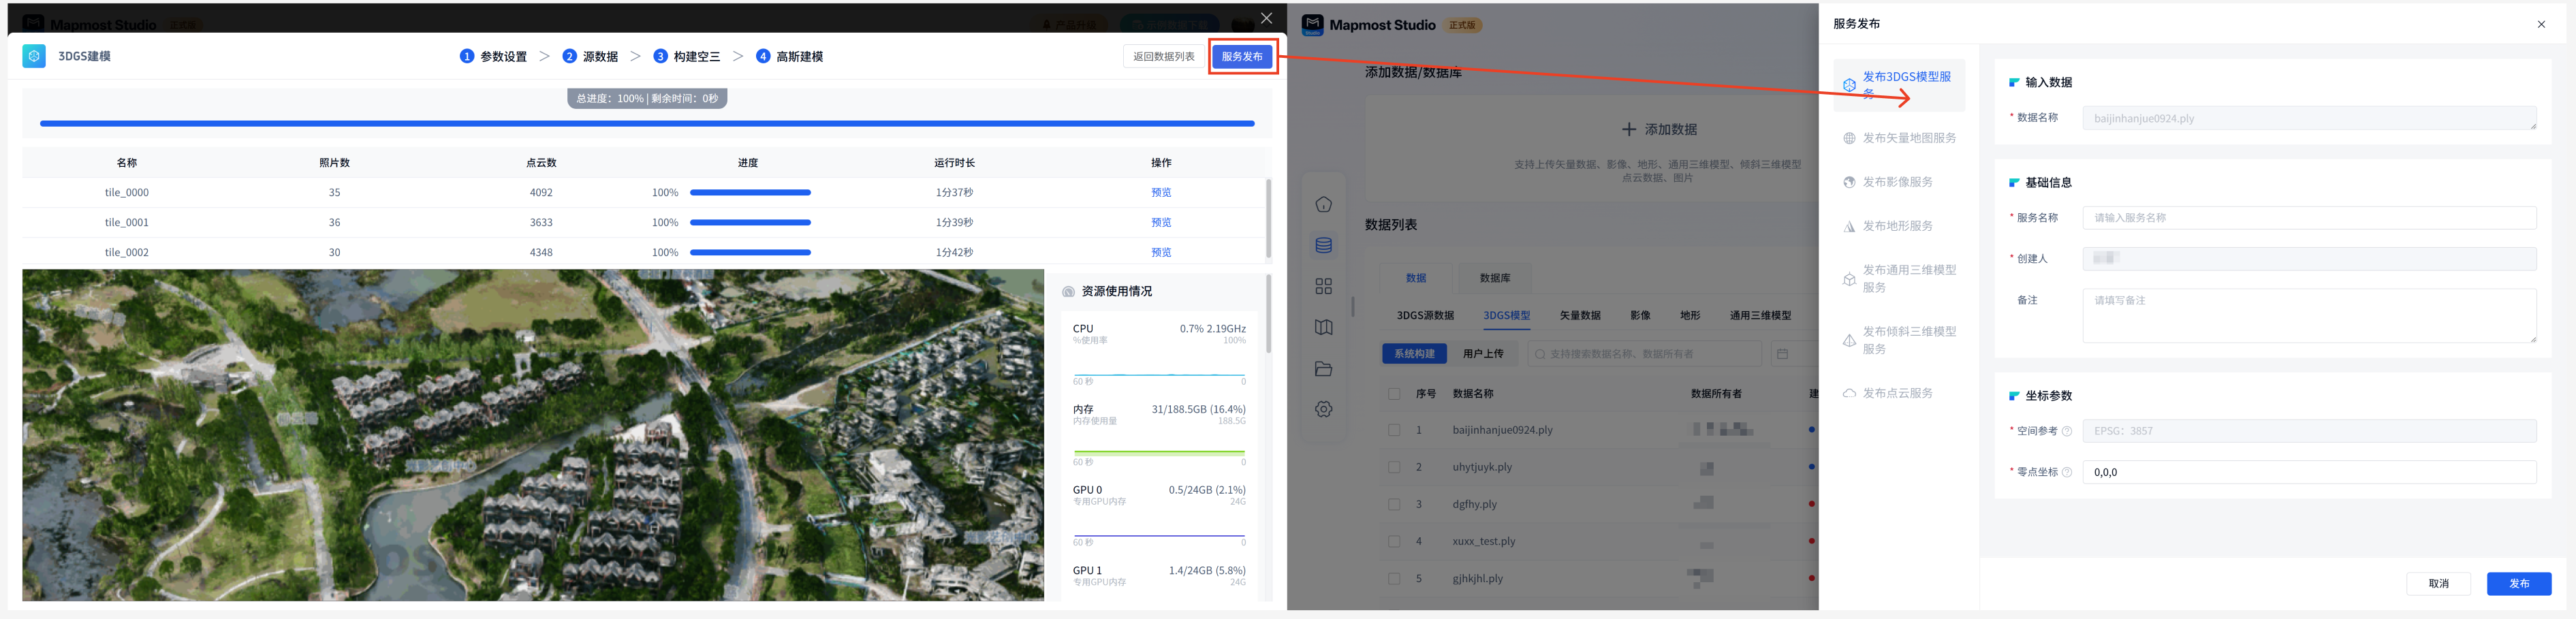Switch to the 数据库 tab

pyautogui.click(x=1494, y=278)
